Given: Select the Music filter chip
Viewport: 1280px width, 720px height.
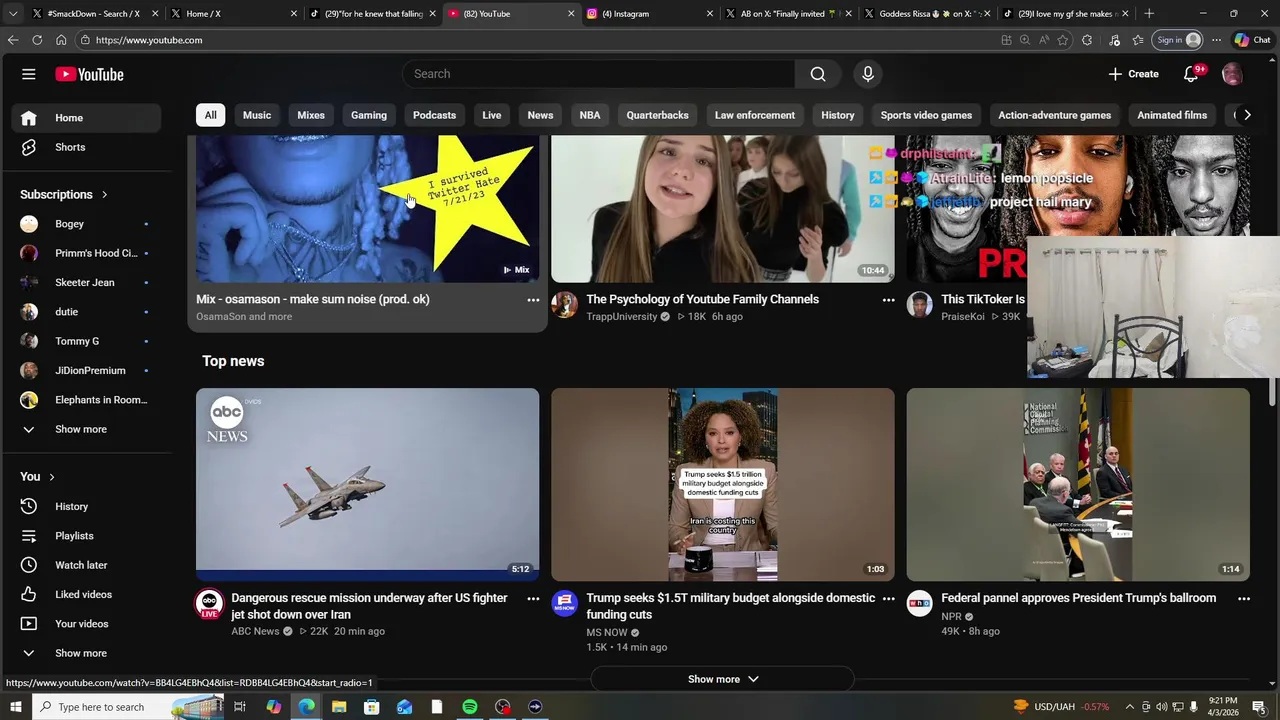Looking at the screenshot, I should (x=257, y=115).
